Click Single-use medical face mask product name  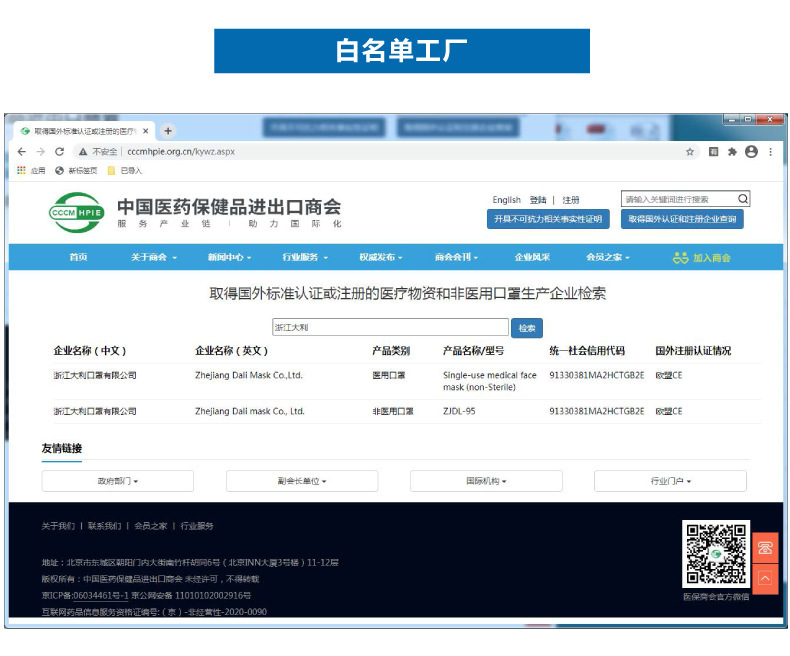click(x=490, y=381)
